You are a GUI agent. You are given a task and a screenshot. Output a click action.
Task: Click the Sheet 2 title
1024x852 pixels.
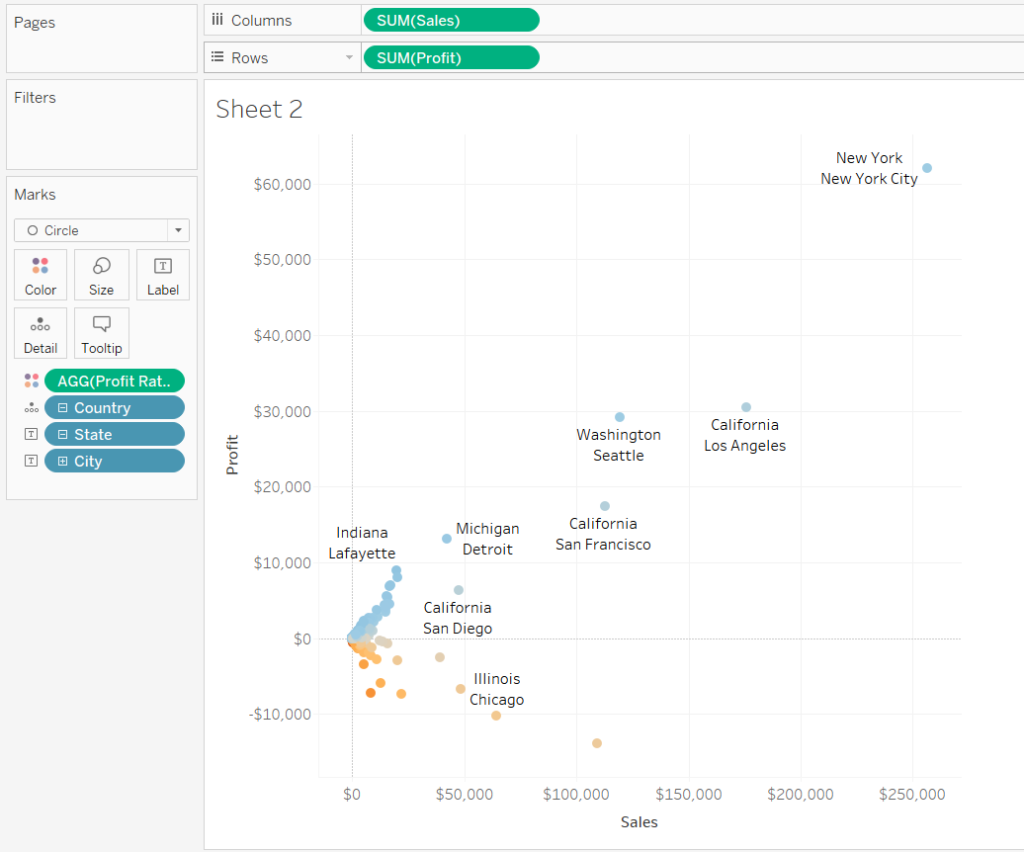tap(259, 109)
